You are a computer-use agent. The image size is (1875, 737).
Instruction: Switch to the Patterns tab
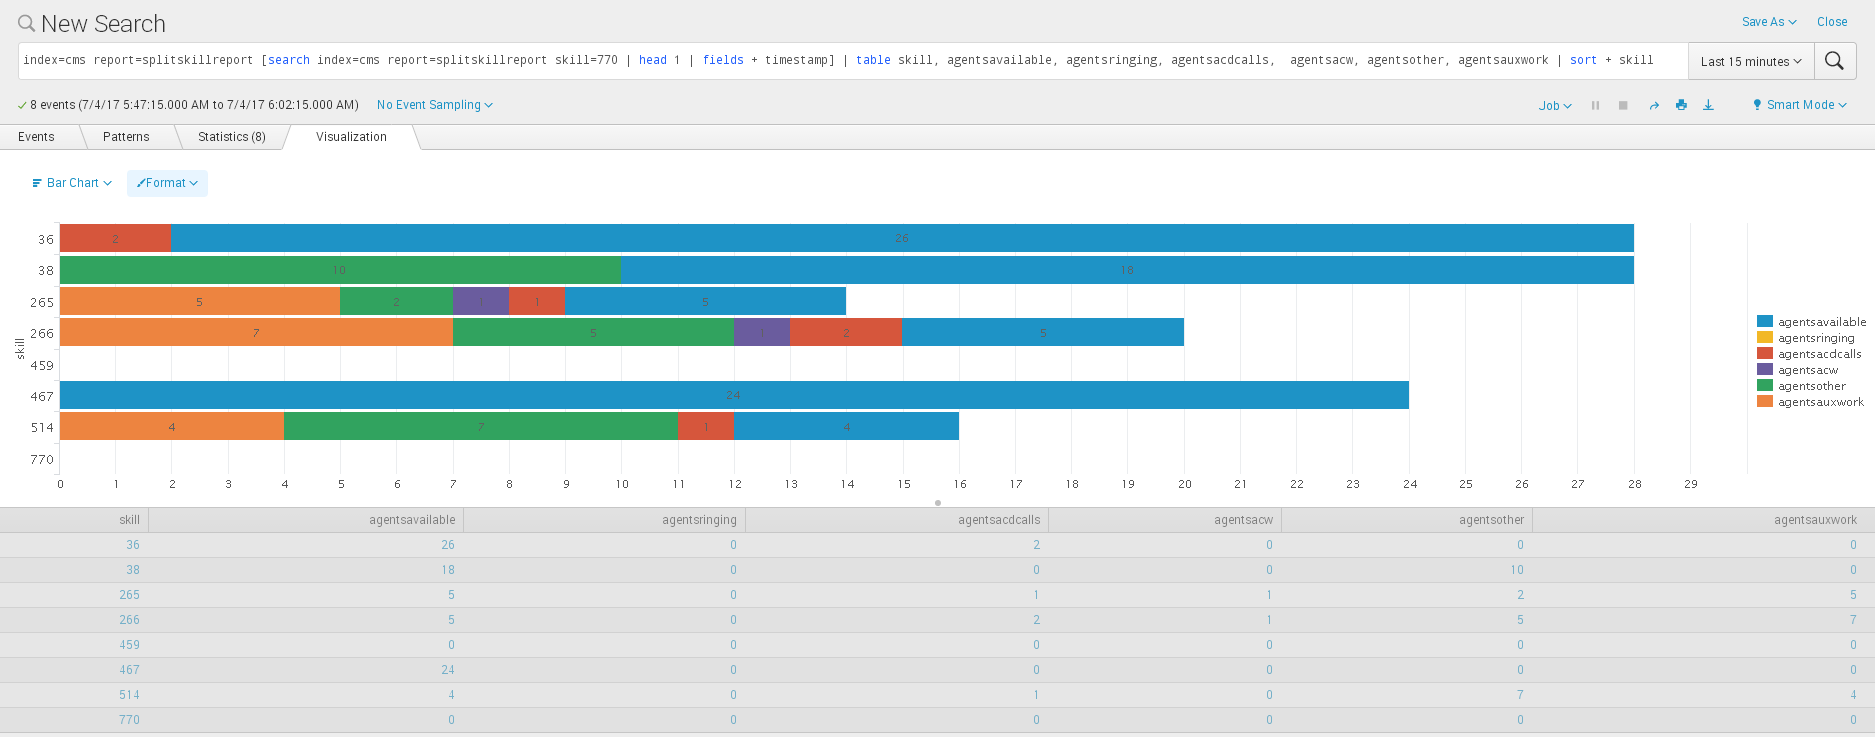126,137
